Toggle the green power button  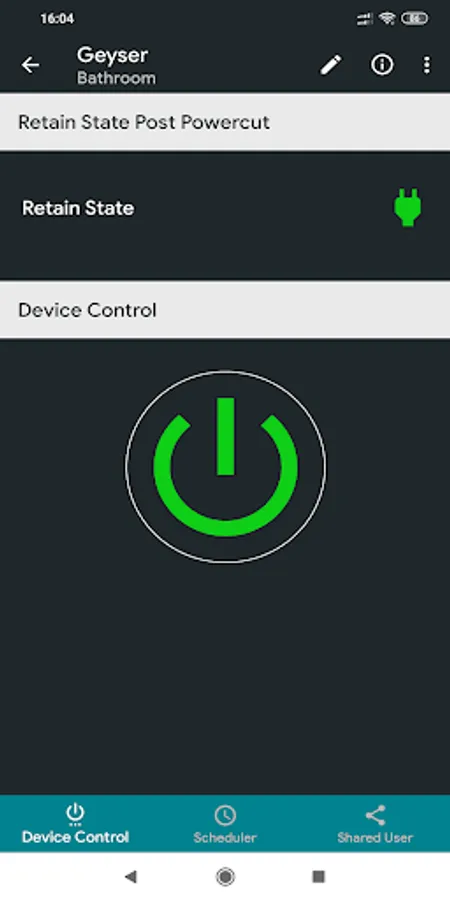click(x=226, y=467)
